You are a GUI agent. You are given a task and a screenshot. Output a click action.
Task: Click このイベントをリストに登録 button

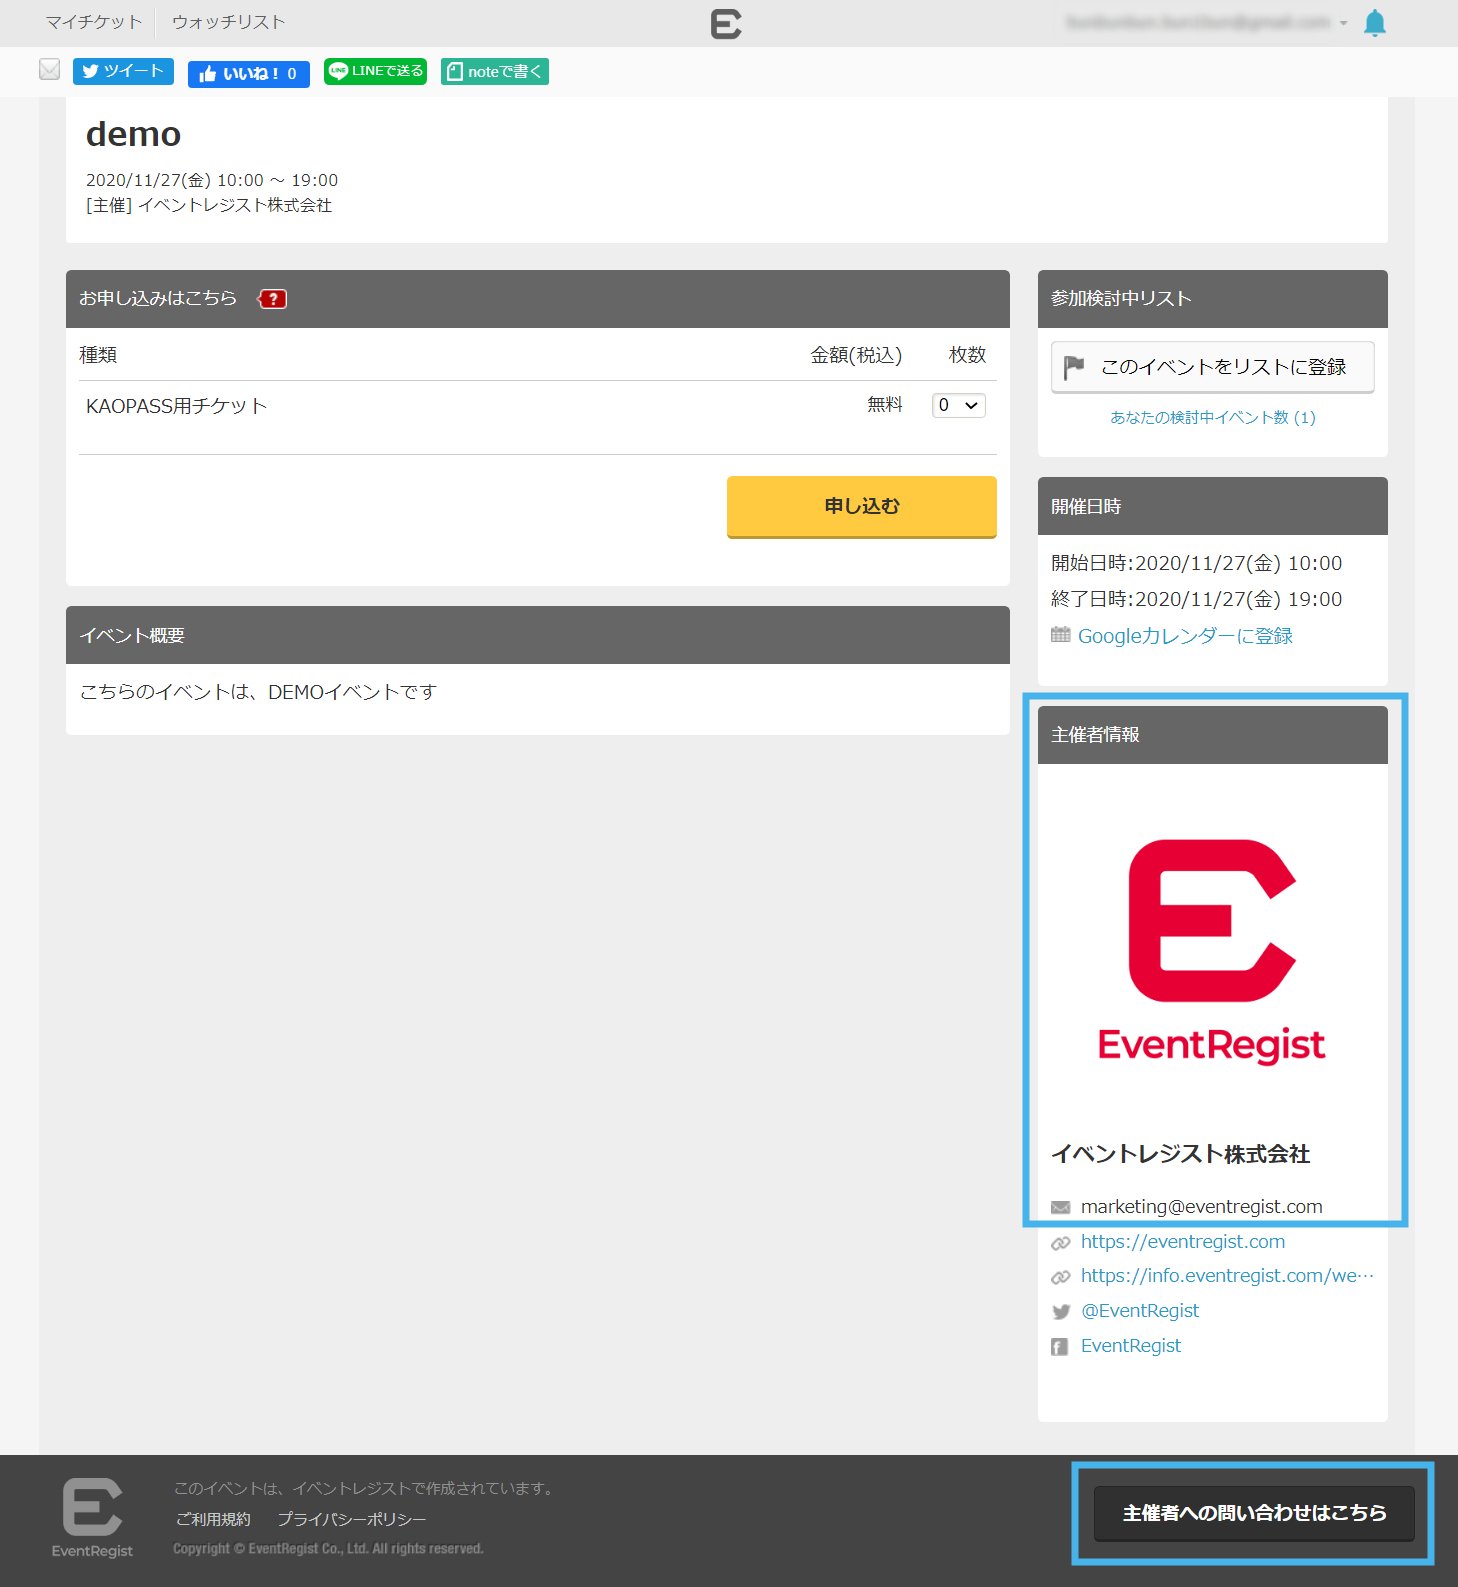click(x=1212, y=367)
